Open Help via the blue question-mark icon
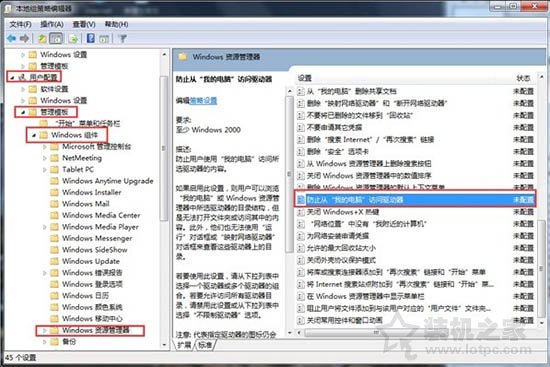550x367 pixels. tap(91, 38)
